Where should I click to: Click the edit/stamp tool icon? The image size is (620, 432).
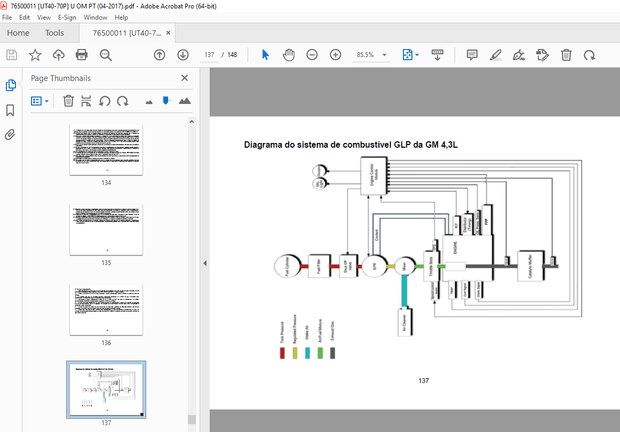click(542, 55)
